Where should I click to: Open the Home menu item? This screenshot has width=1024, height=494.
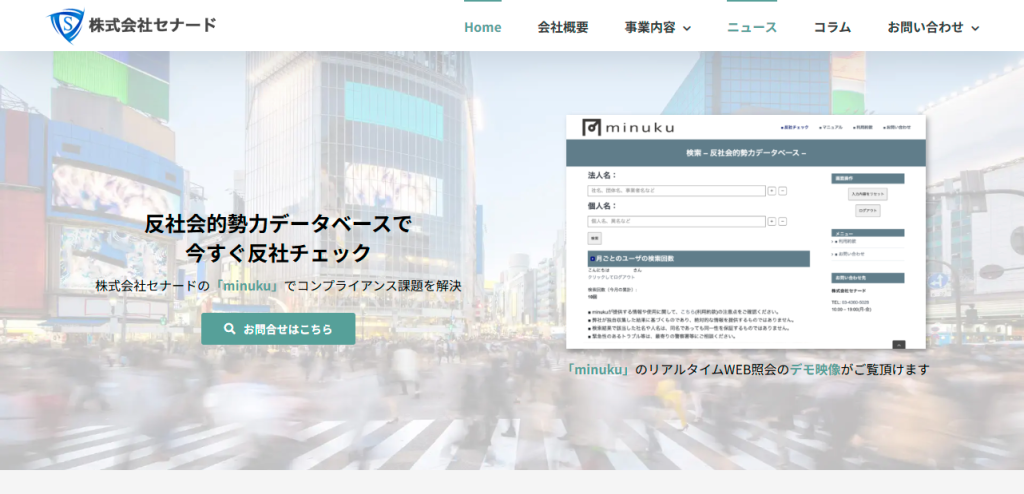tap(482, 27)
